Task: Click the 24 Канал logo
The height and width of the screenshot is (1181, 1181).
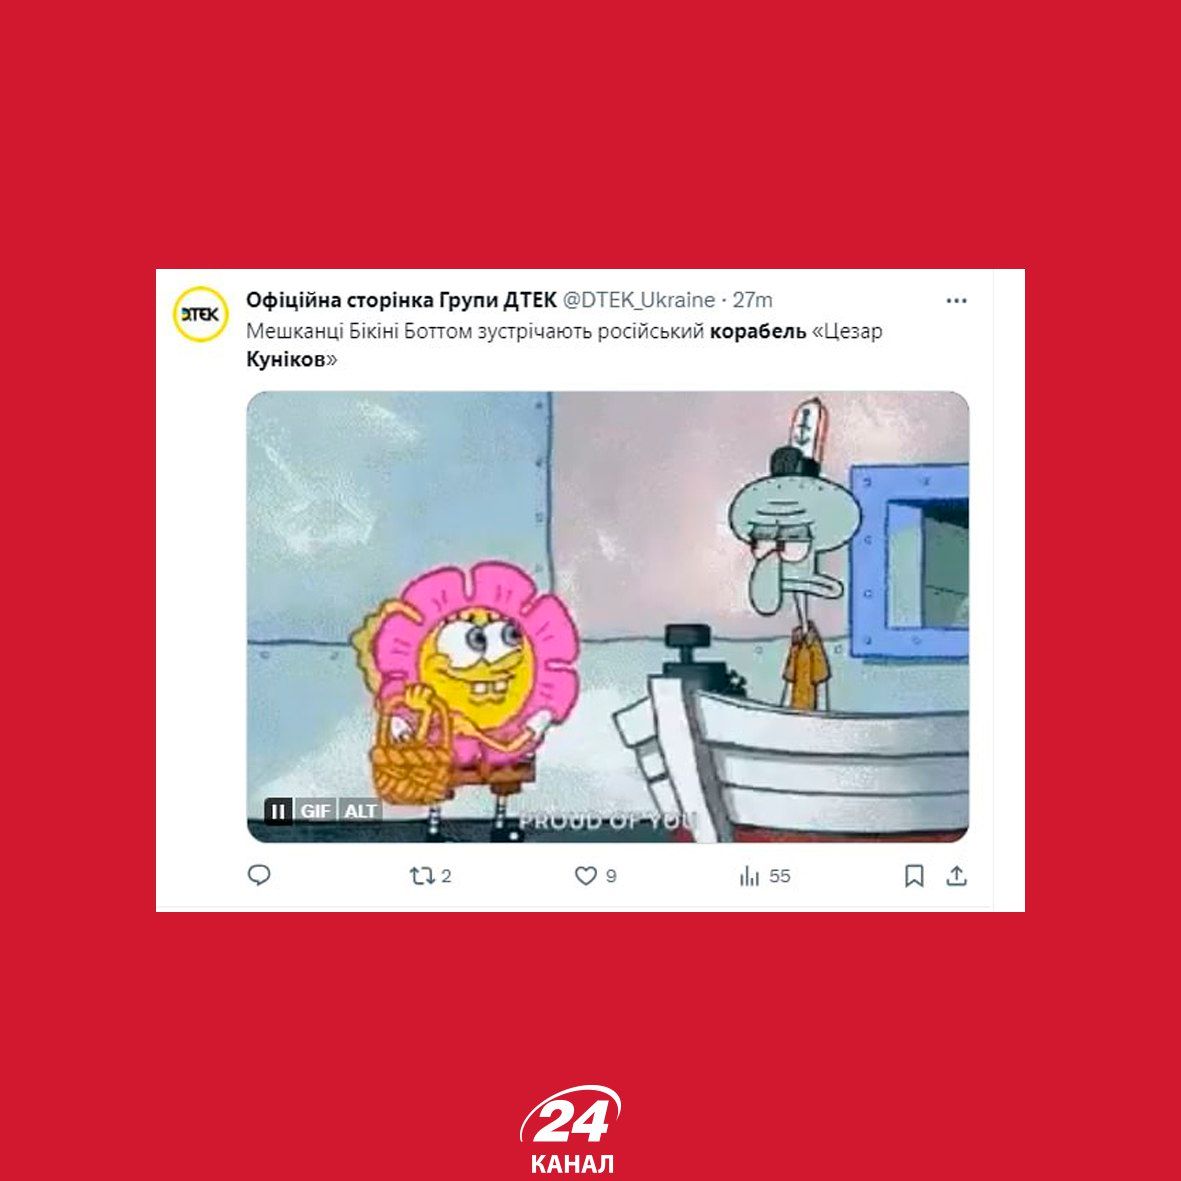Action: (x=571, y=1129)
